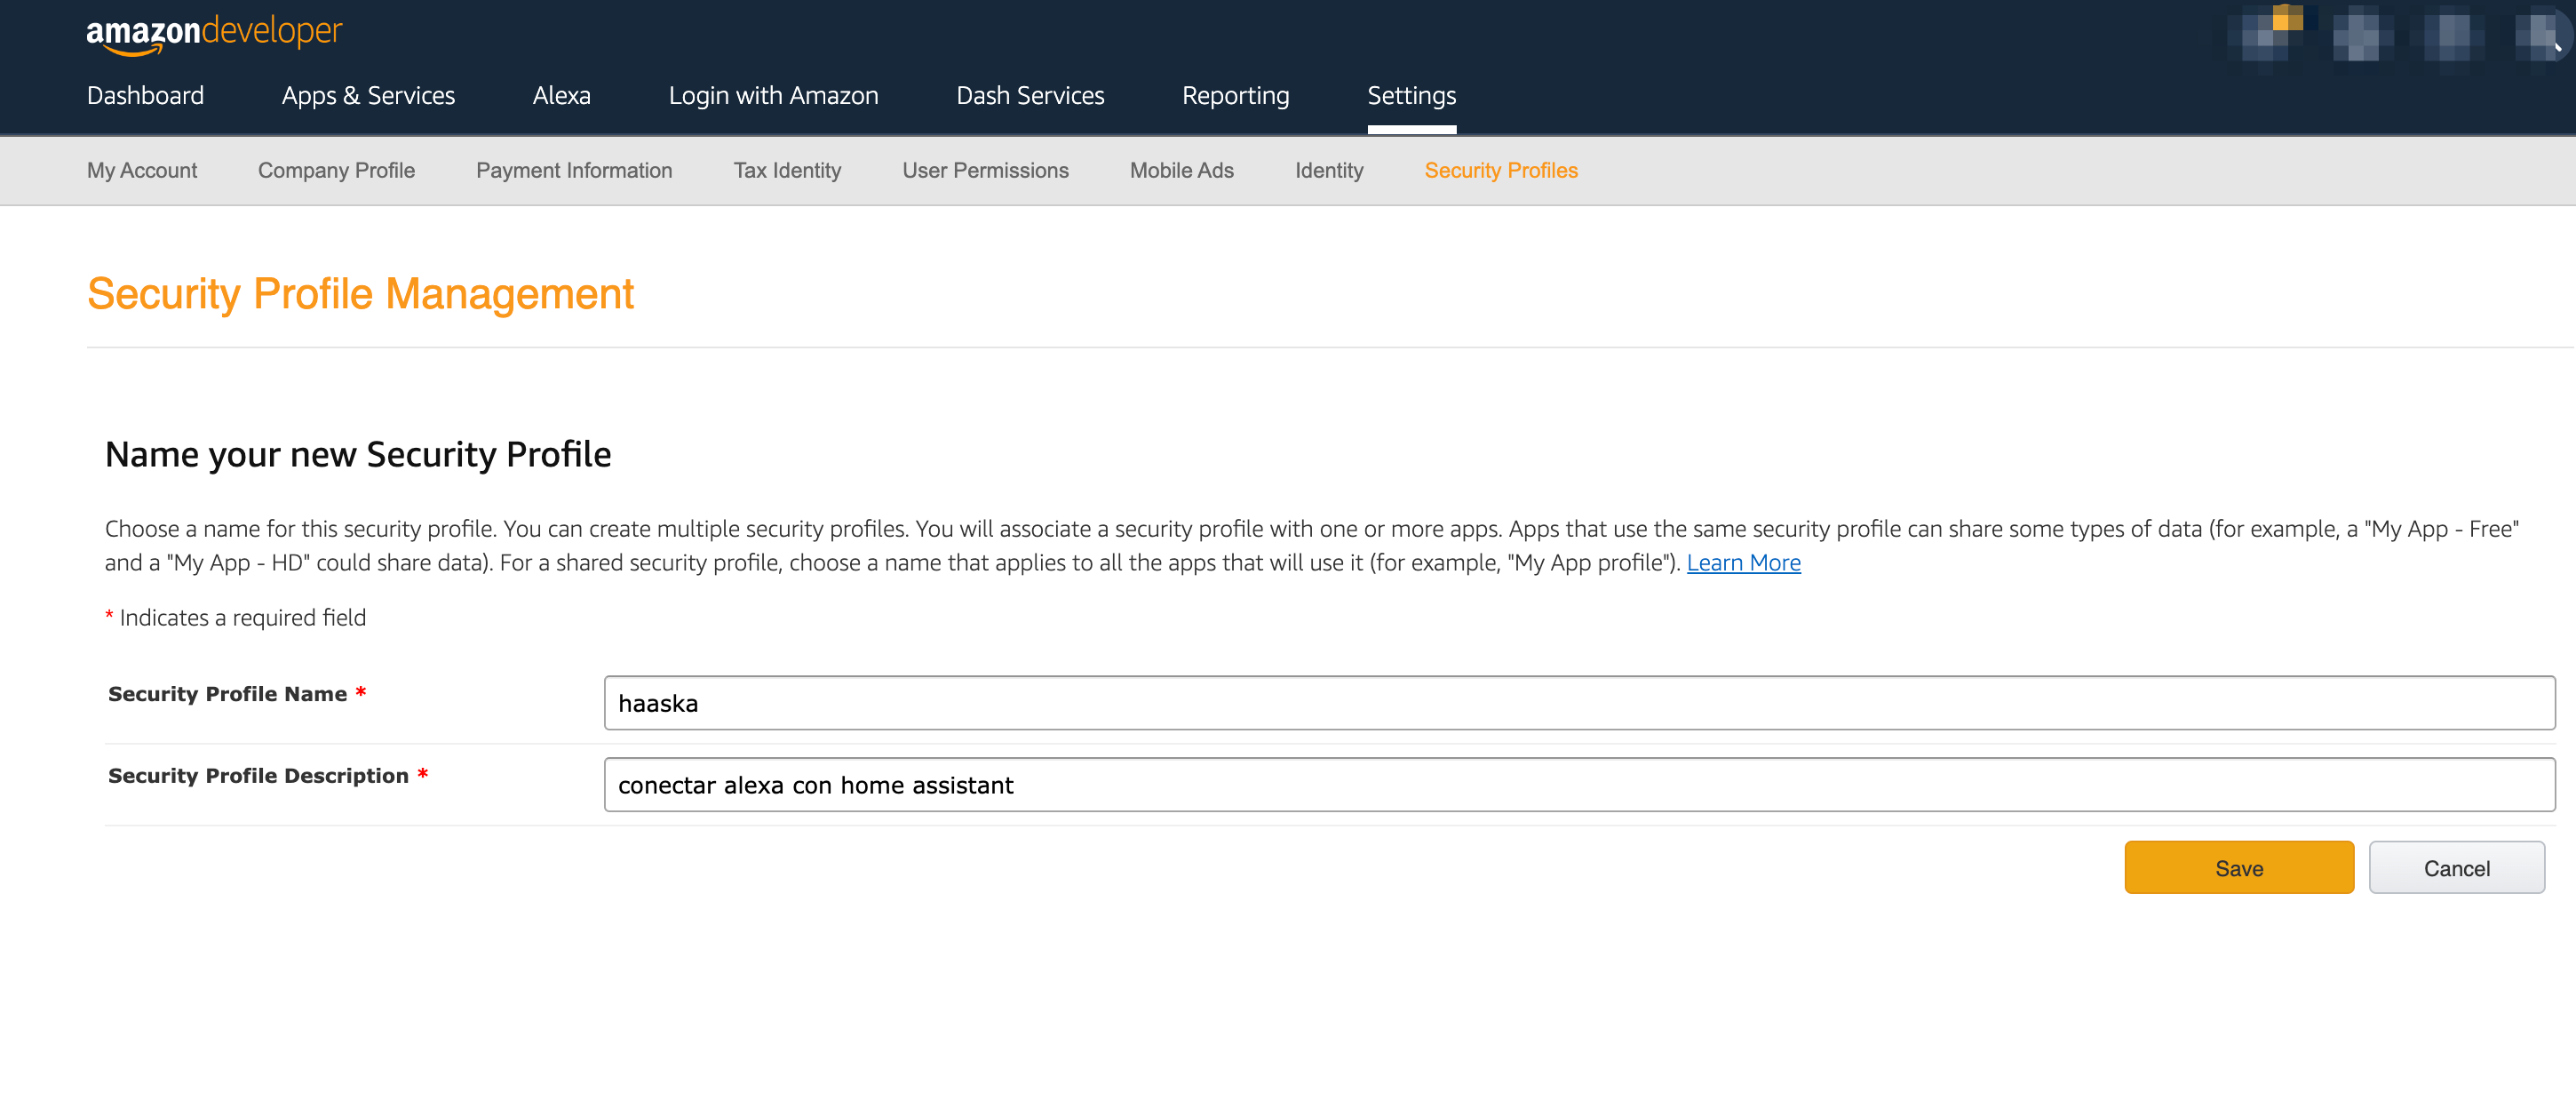Open Dash Services
The image size is (2576, 1109).
pyautogui.click(x=1030, y=95)
